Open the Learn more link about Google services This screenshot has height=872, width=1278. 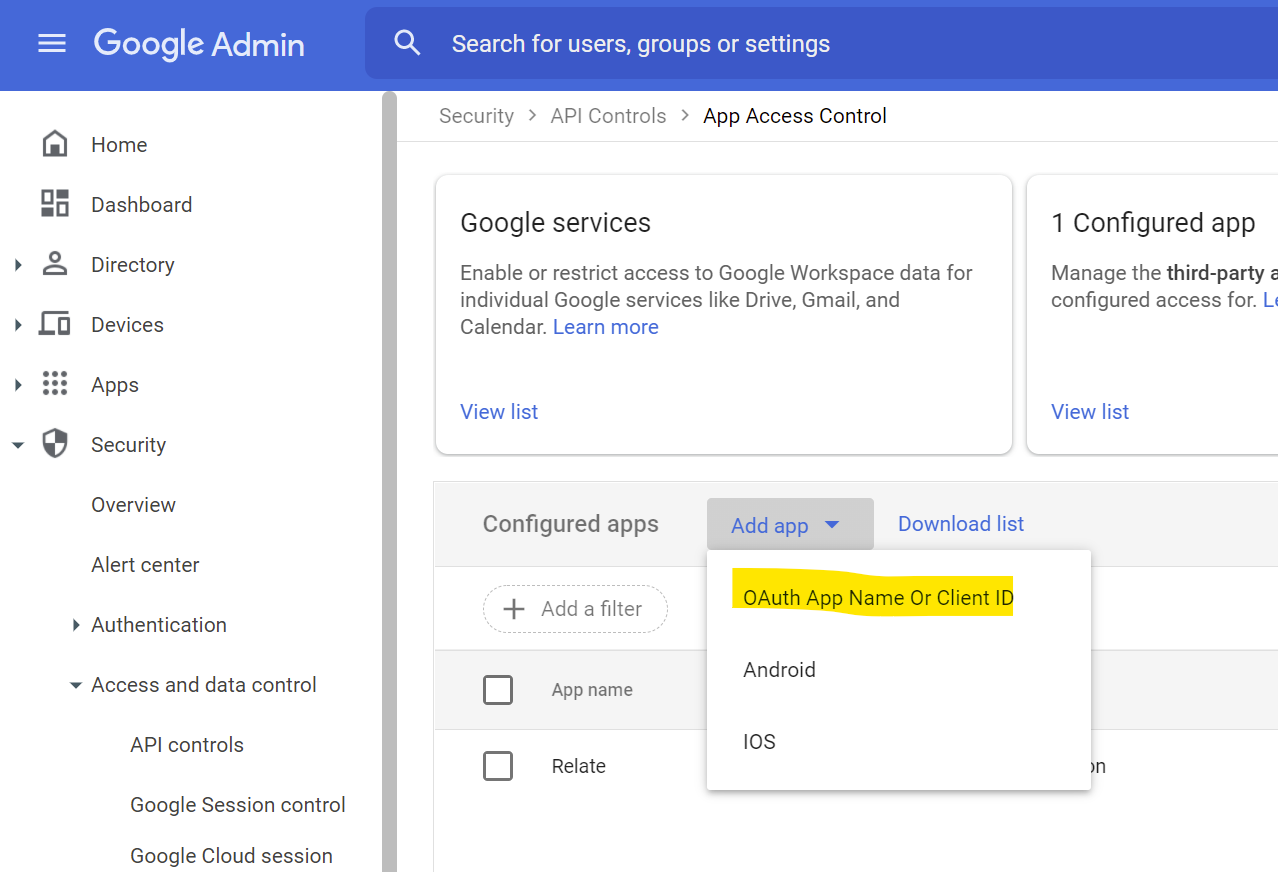605,326
